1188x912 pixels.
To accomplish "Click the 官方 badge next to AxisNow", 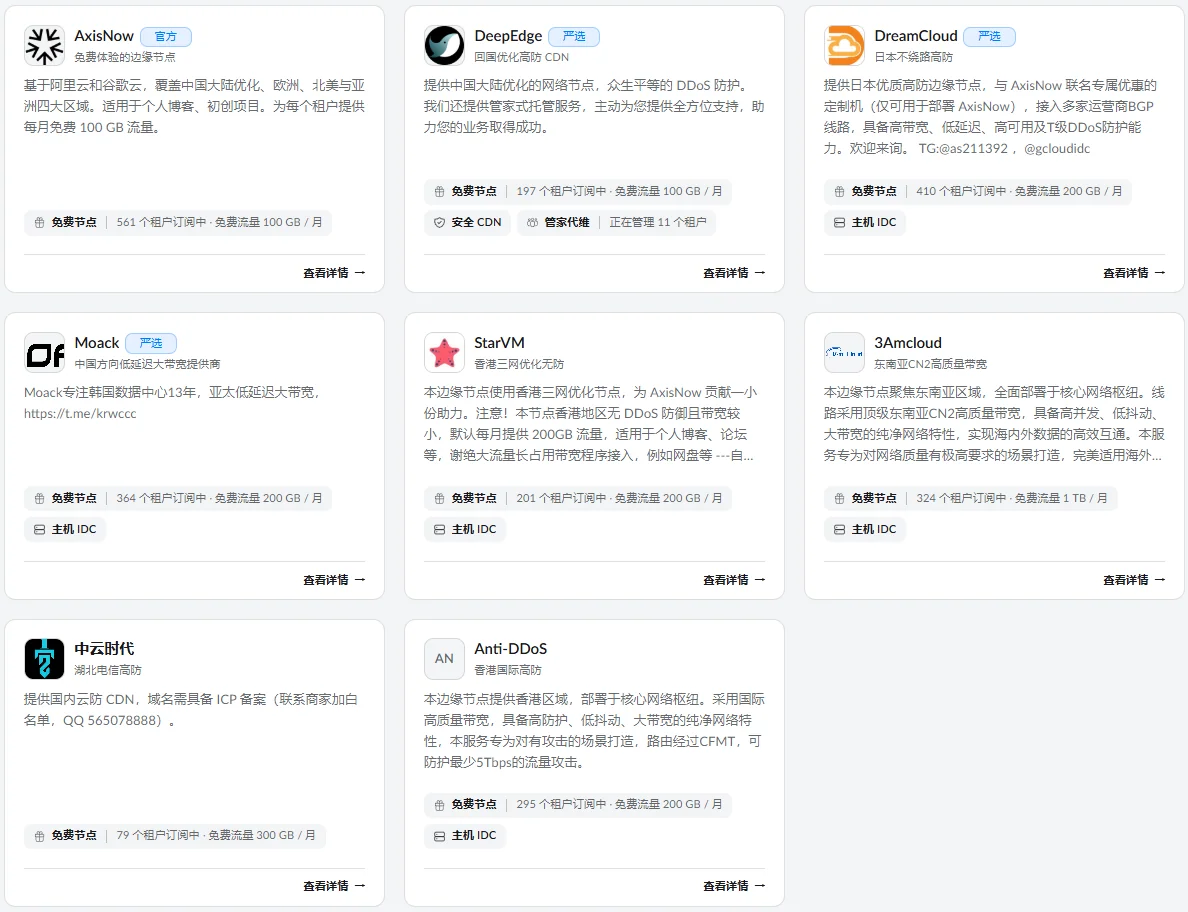I will pyautogui.click(x=166, y=36).
